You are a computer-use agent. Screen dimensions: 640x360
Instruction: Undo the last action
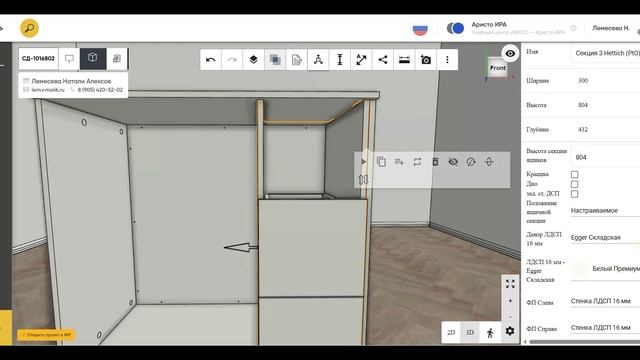click(211, 60)
